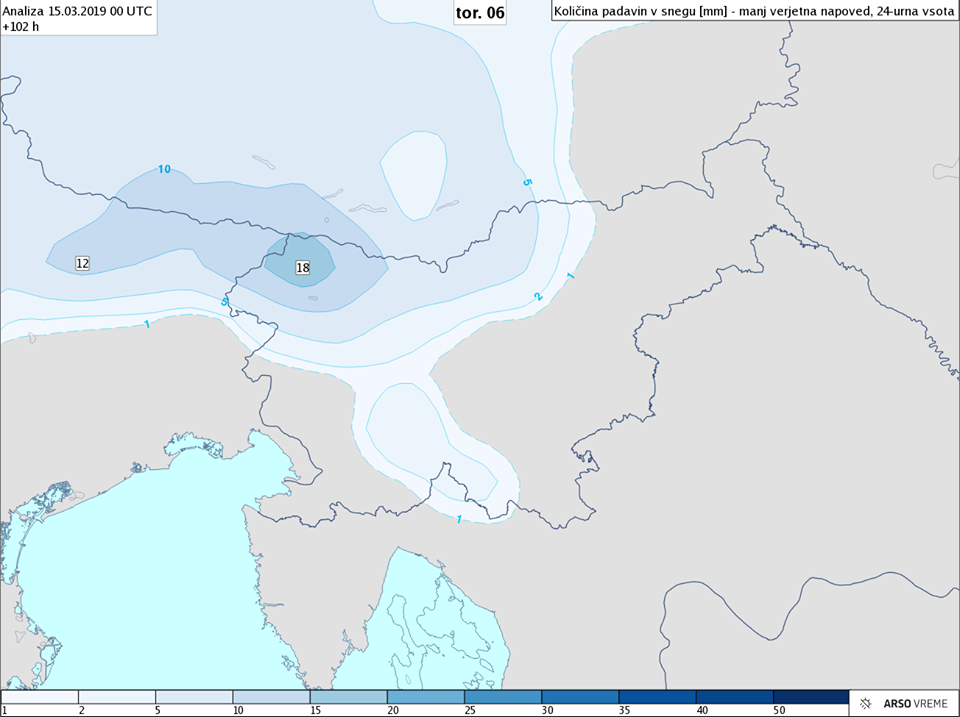Select the 15–20 mm legend color swatch

[x=348, y=696]
